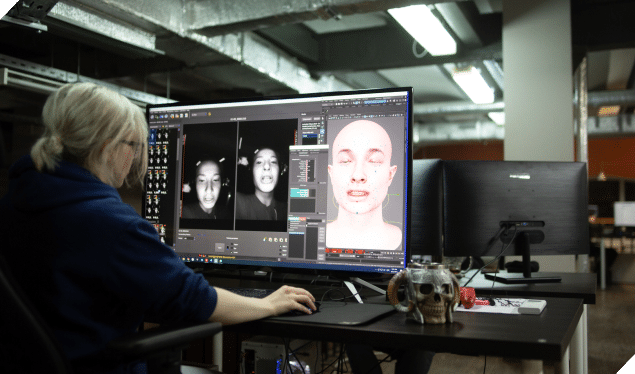The height and width of the screenshot is (374, 635).
Task: Click the last icon in the row below the camera views
Action: [286, 240]
